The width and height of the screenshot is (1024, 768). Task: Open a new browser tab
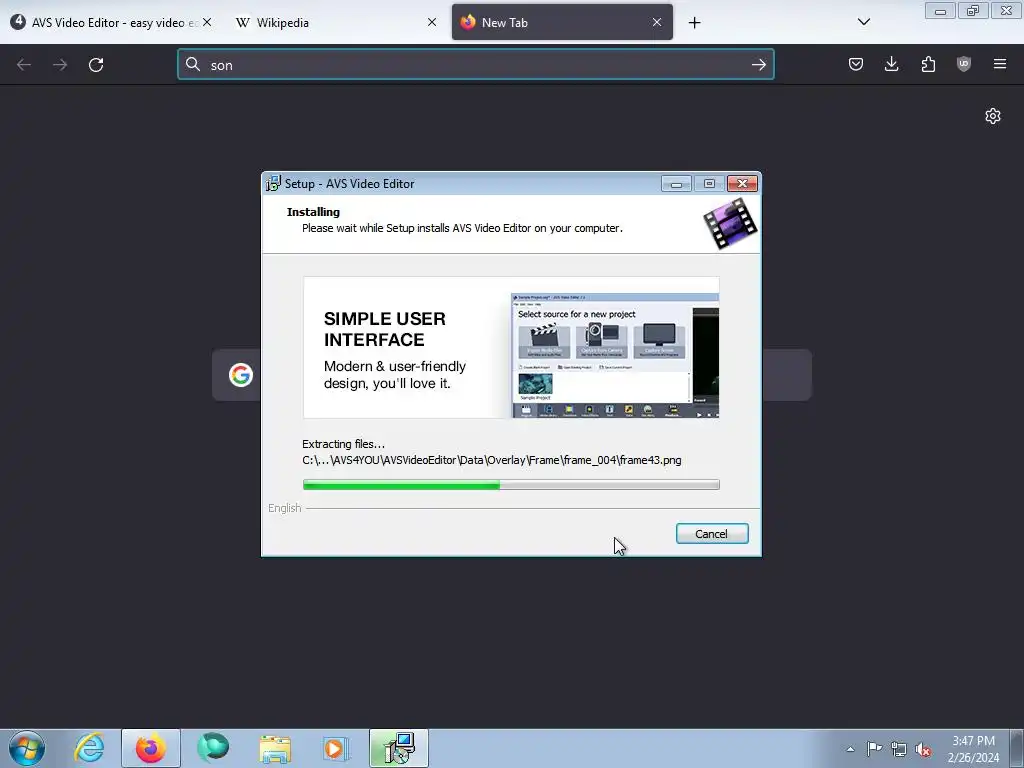694,23
